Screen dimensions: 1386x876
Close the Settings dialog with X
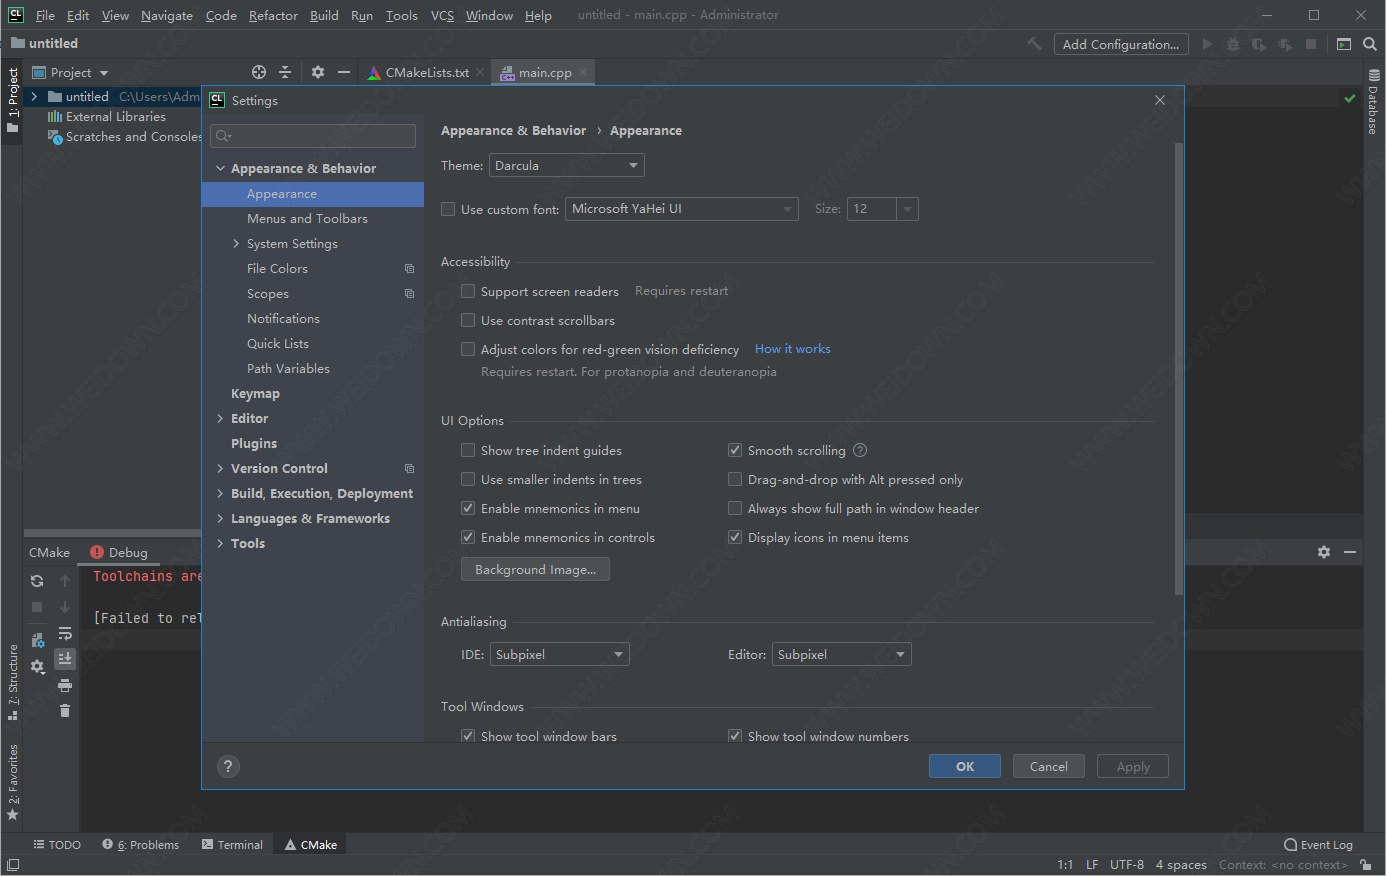point(1160,100)
